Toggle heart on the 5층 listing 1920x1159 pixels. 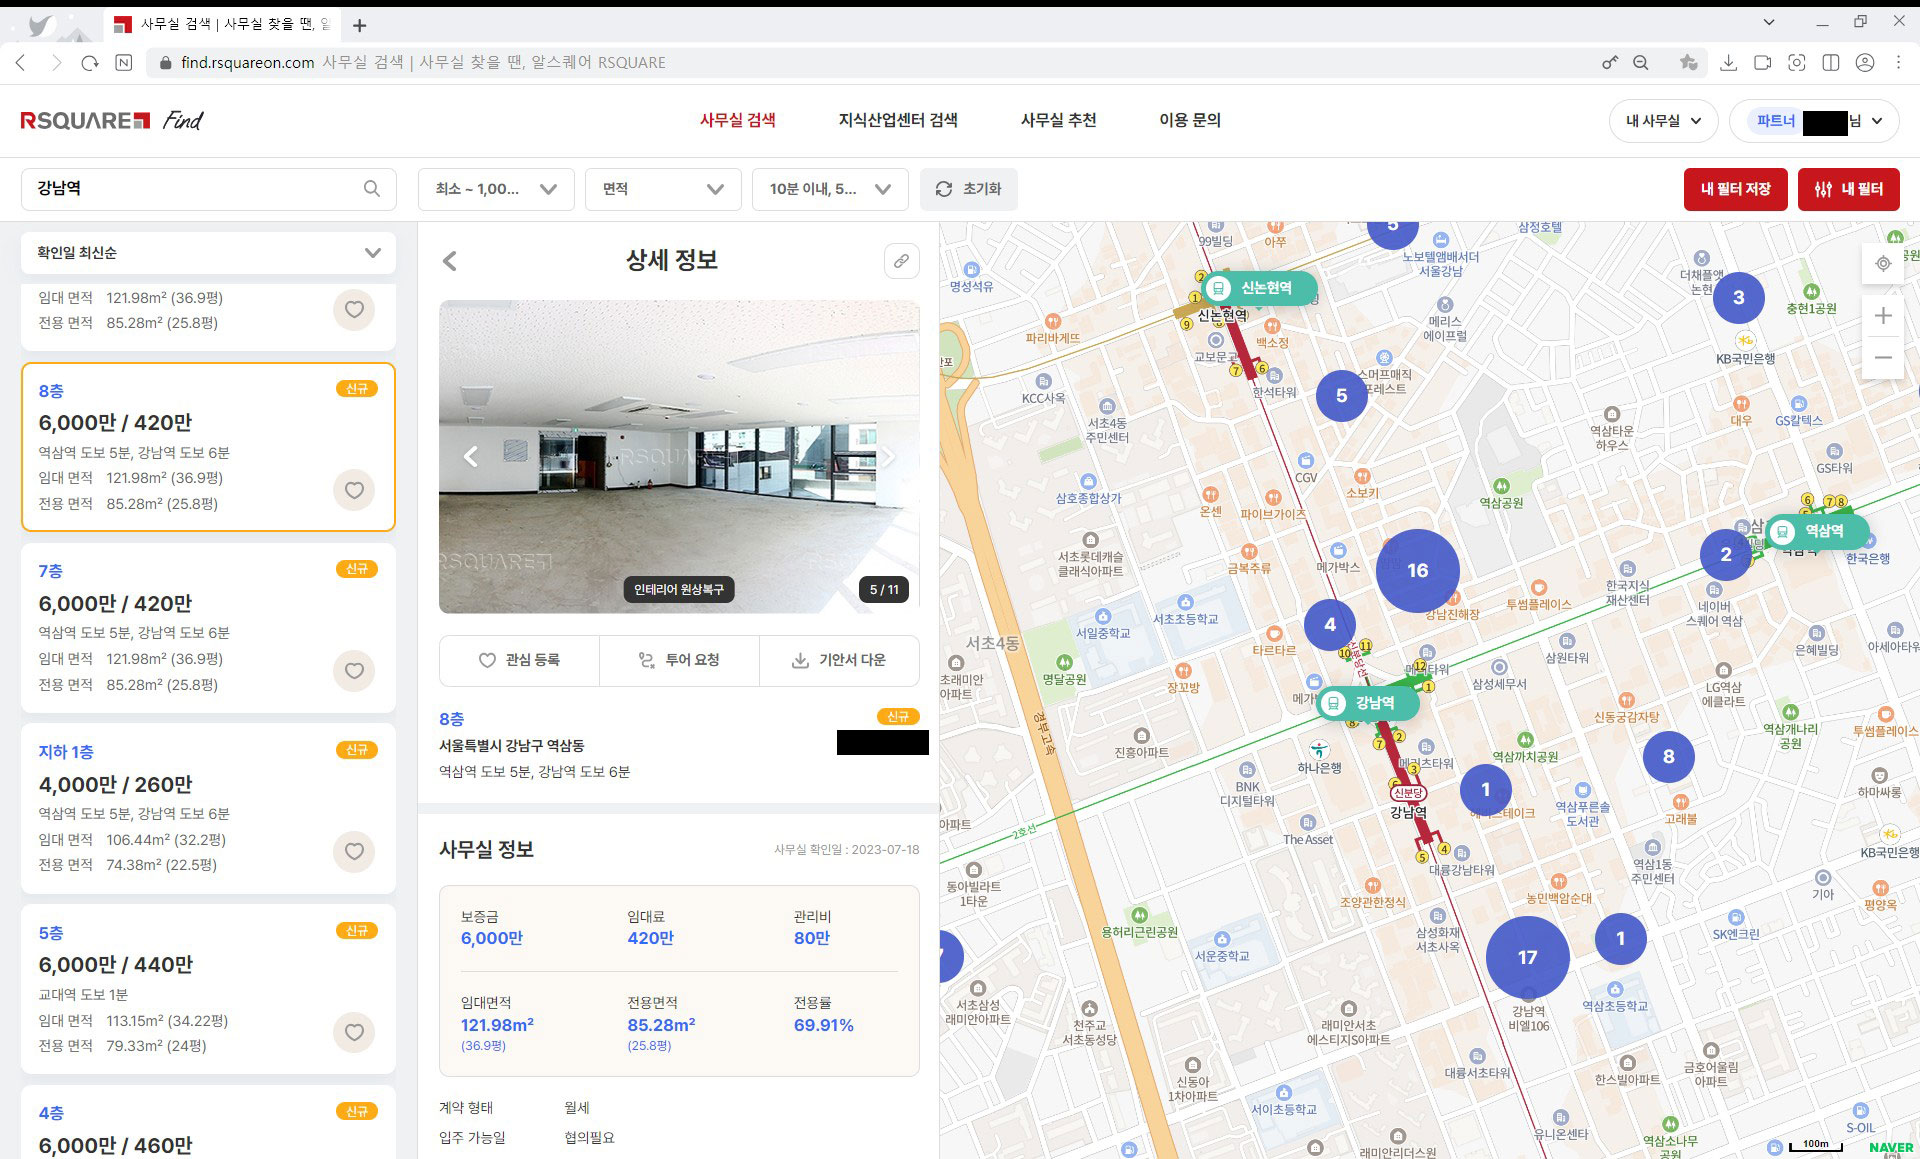coord(354,1032)
